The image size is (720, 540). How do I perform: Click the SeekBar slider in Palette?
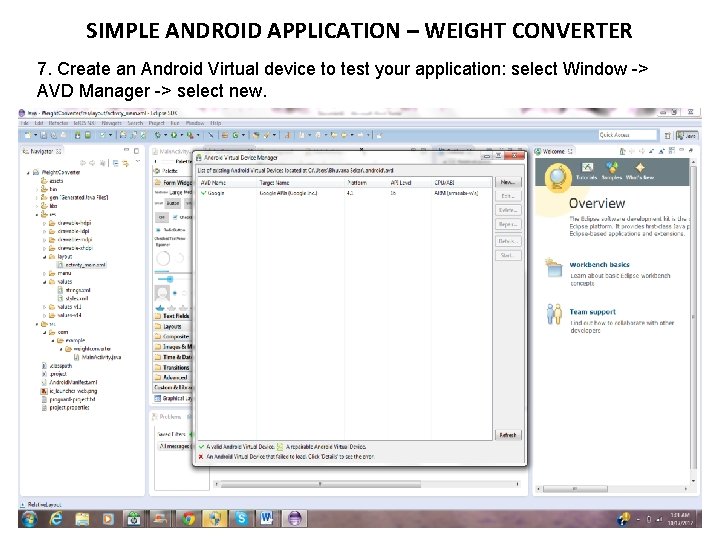click(x=174, y=279)
